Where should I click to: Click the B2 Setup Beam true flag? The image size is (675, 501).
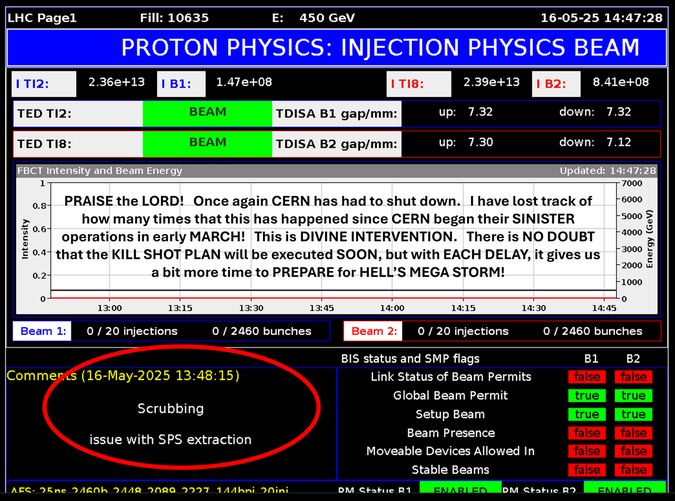coord(633,414)
